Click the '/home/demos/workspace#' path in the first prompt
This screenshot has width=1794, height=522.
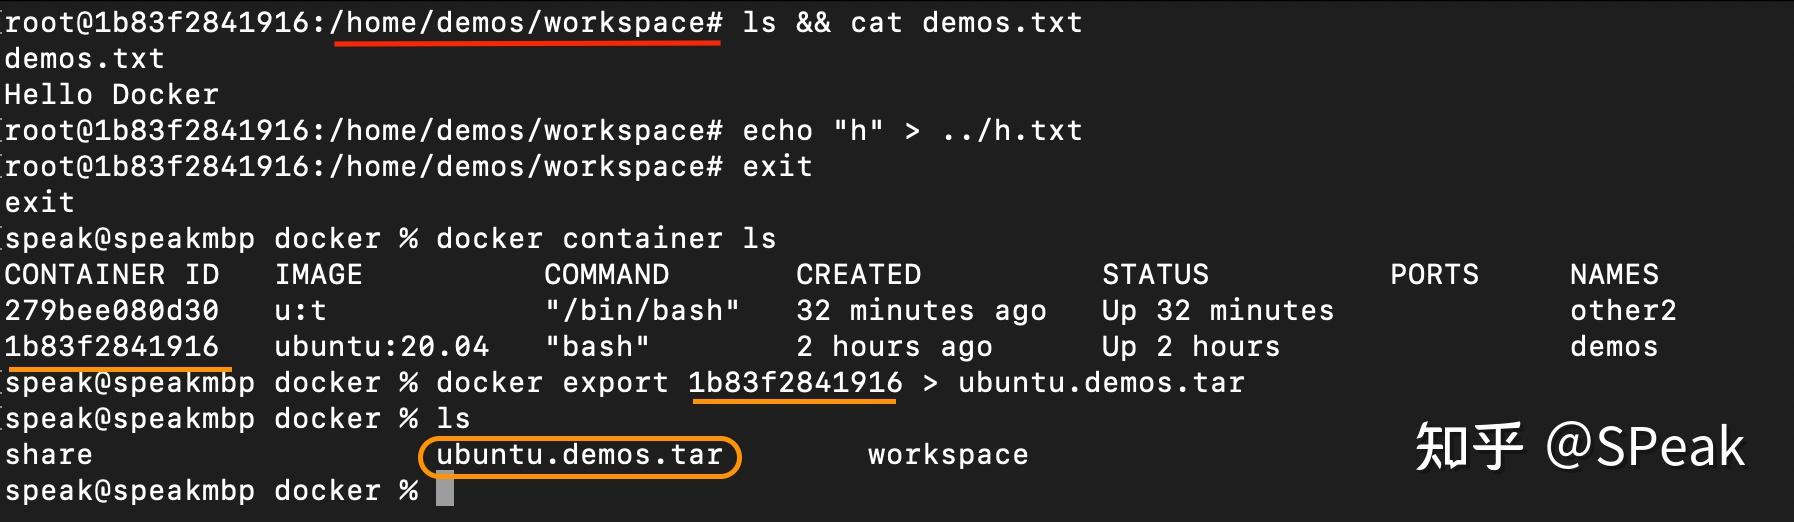pyautogui.click(x=526, y=23)
